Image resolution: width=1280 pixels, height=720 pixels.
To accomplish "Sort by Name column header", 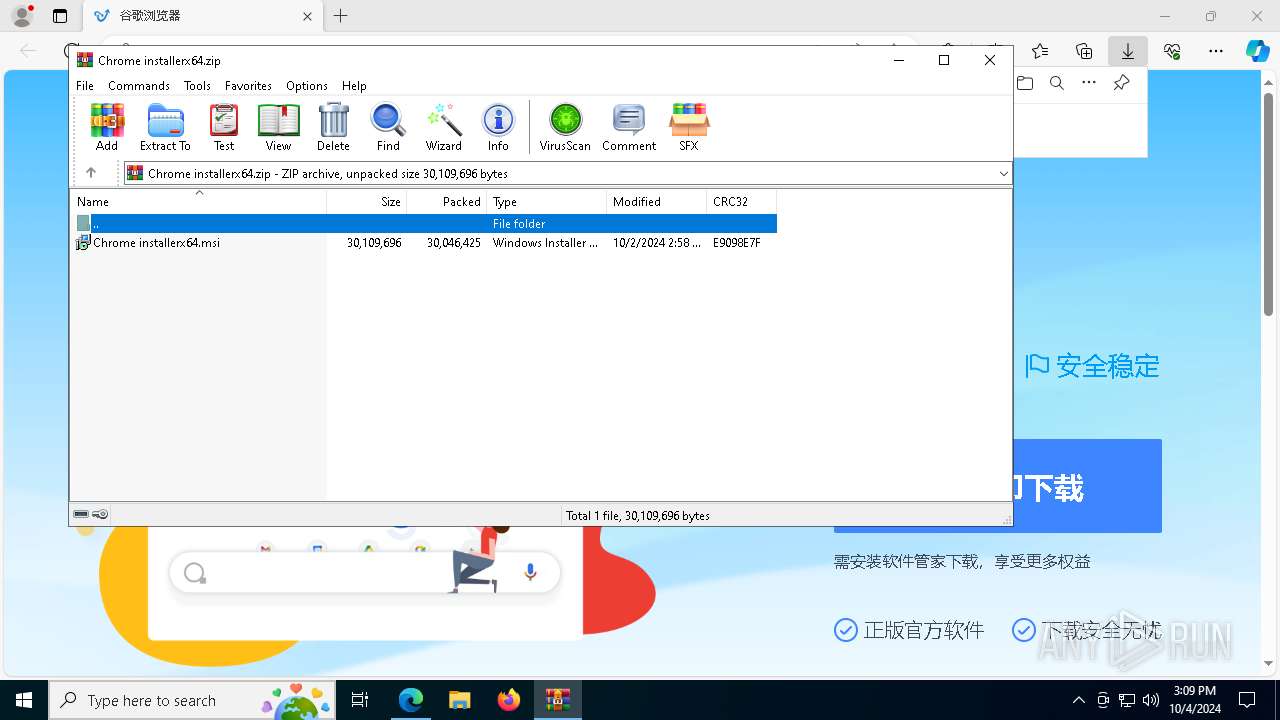I will pos(198,201).
